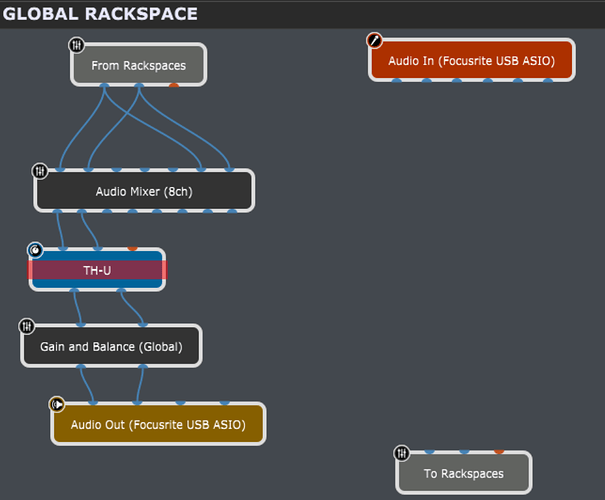Click the knob icon on TH-U plugin block

35,250
